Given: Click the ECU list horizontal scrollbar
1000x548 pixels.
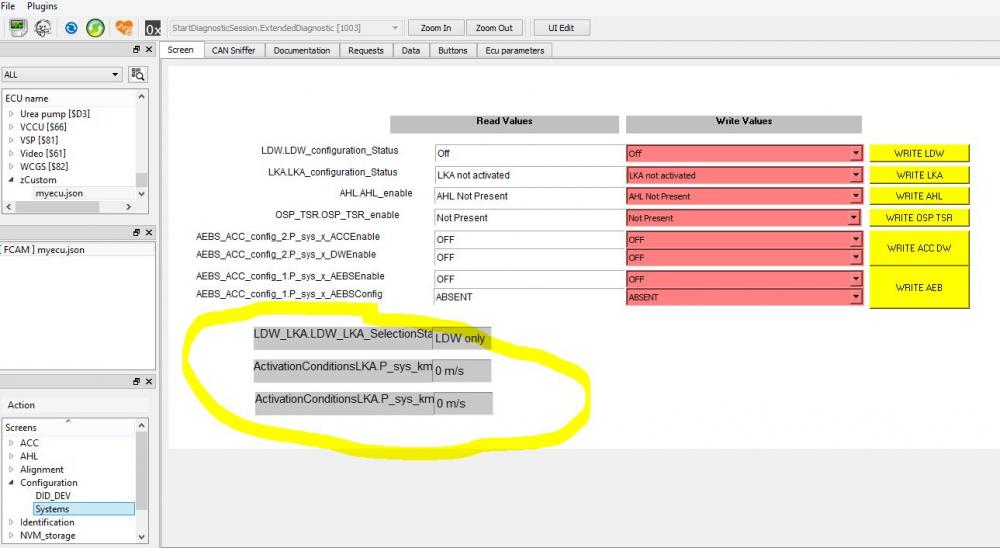Looking at the screenshot, I should (68, 207).
